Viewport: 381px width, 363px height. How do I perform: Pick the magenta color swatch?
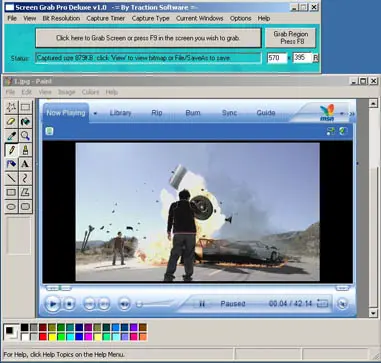pyautogui.click(x=88, y=336)
